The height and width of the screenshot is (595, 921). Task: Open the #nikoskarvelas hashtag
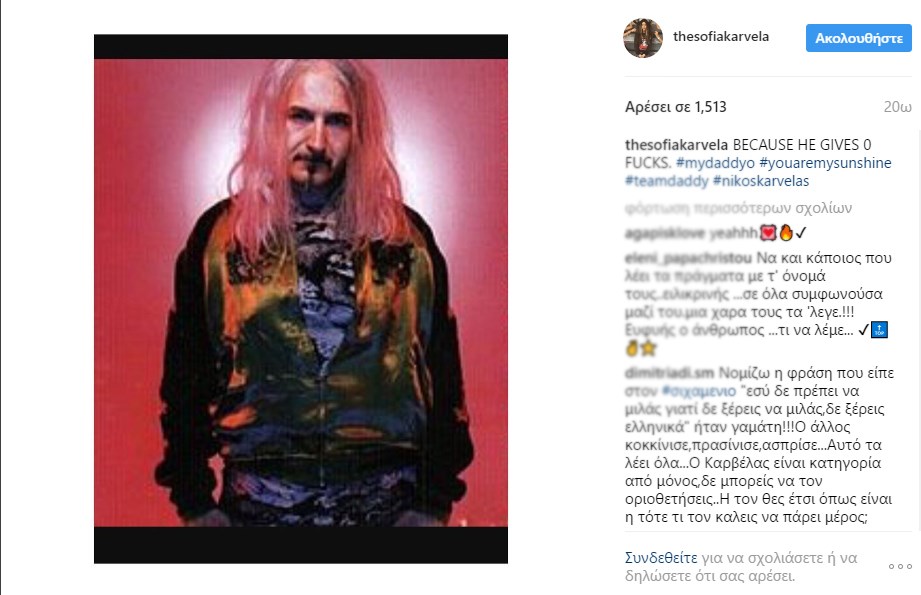coord(761,181)
